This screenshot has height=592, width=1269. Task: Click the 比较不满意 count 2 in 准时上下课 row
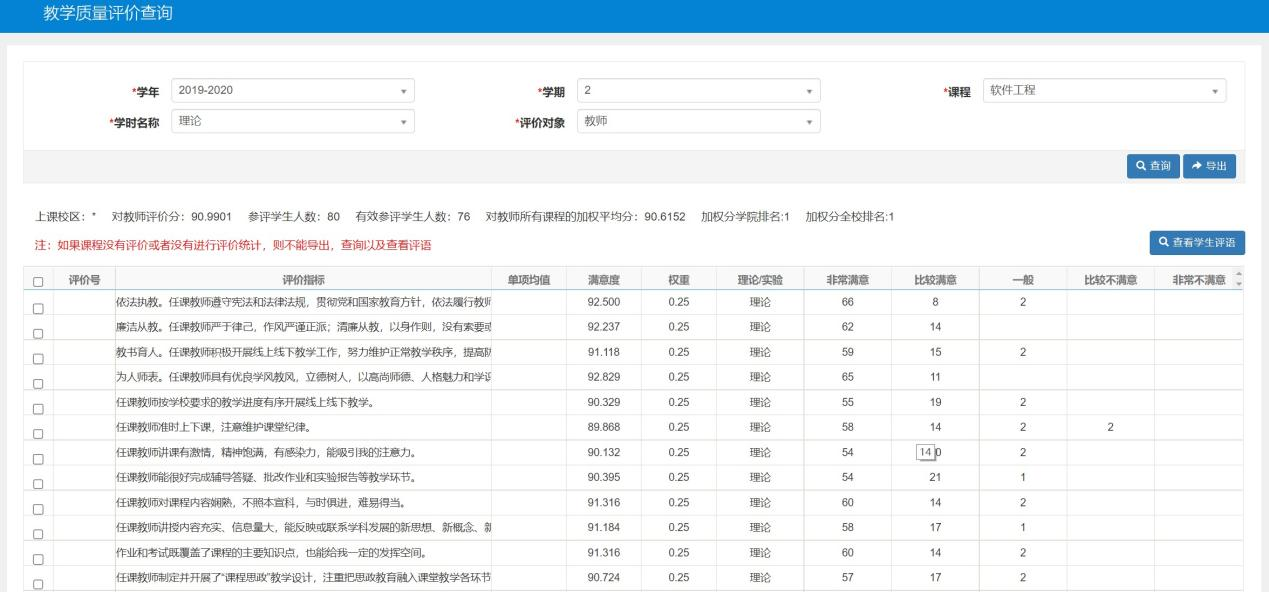pyautogui.click(x=1110, y=426)
